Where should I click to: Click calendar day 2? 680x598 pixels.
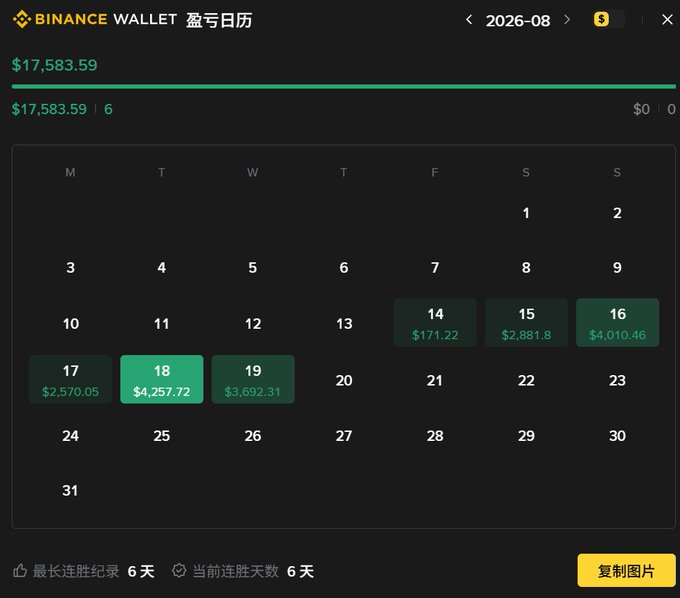coord(618,213)
